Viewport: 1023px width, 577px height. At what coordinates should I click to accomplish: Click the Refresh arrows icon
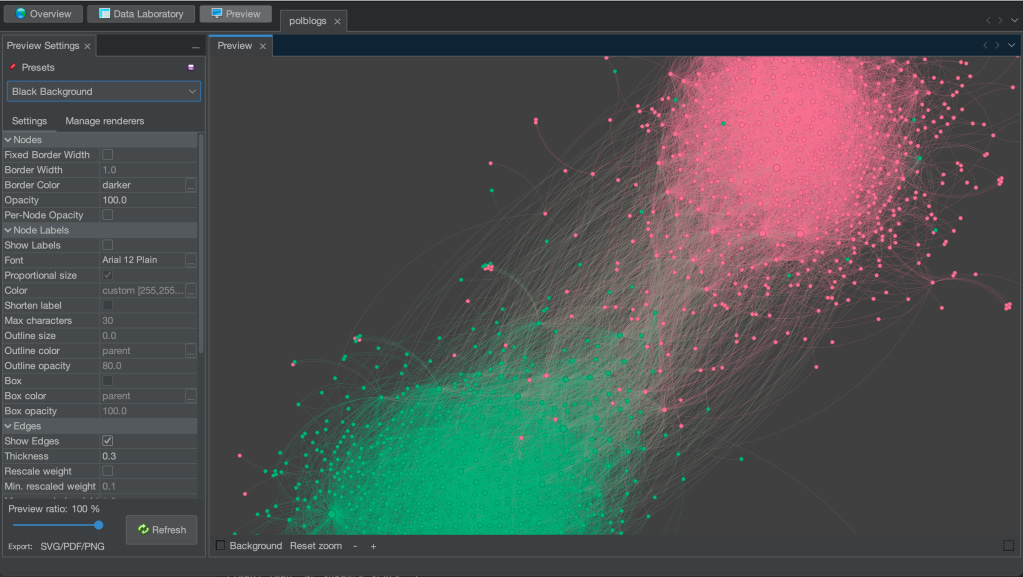[x=144, y=529]
